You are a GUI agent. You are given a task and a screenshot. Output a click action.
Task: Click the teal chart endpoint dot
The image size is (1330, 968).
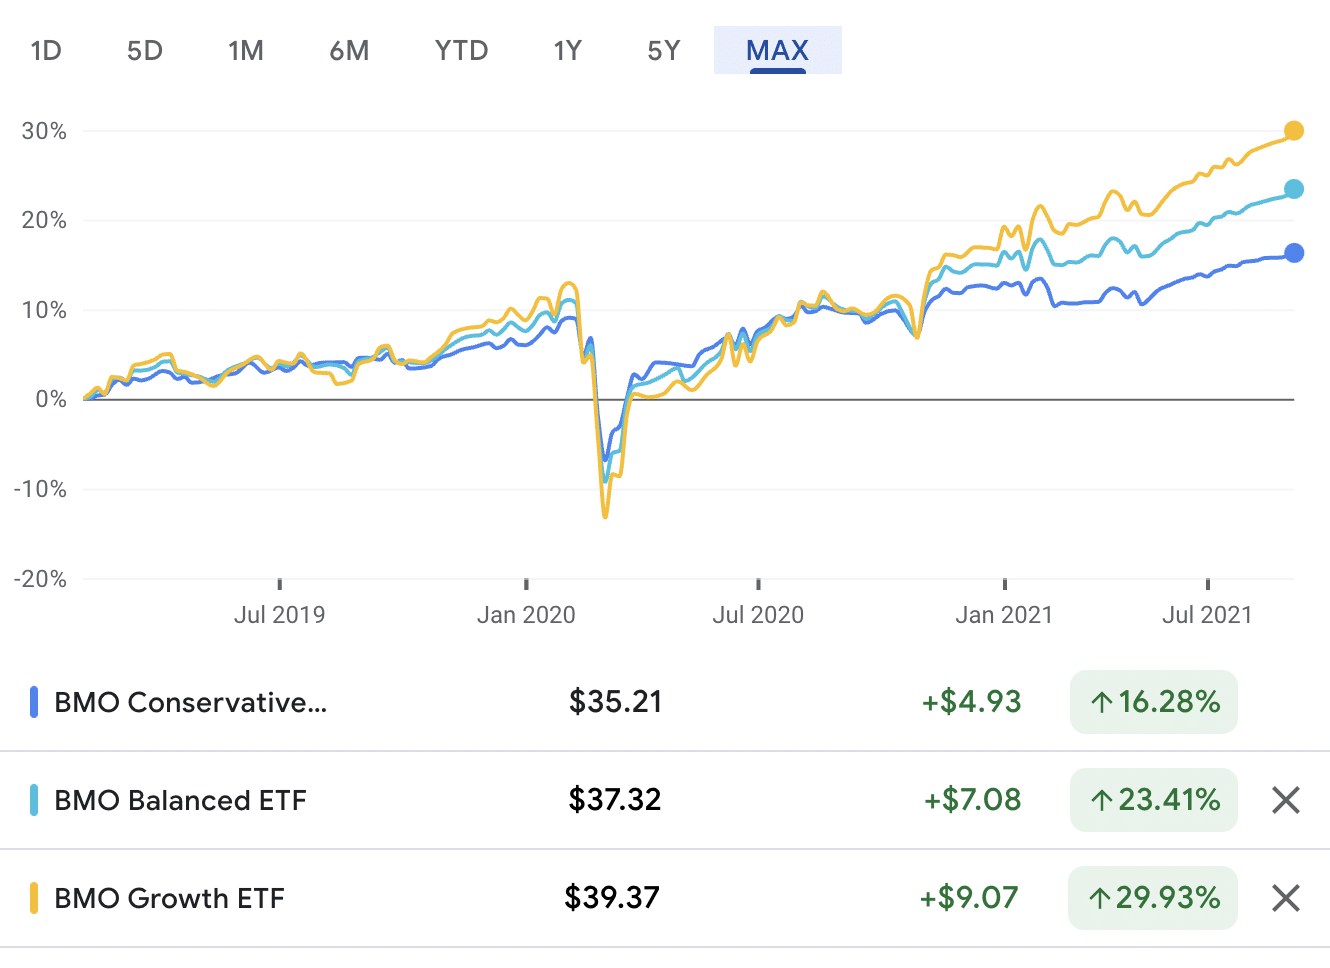(x=1296, y=187)
